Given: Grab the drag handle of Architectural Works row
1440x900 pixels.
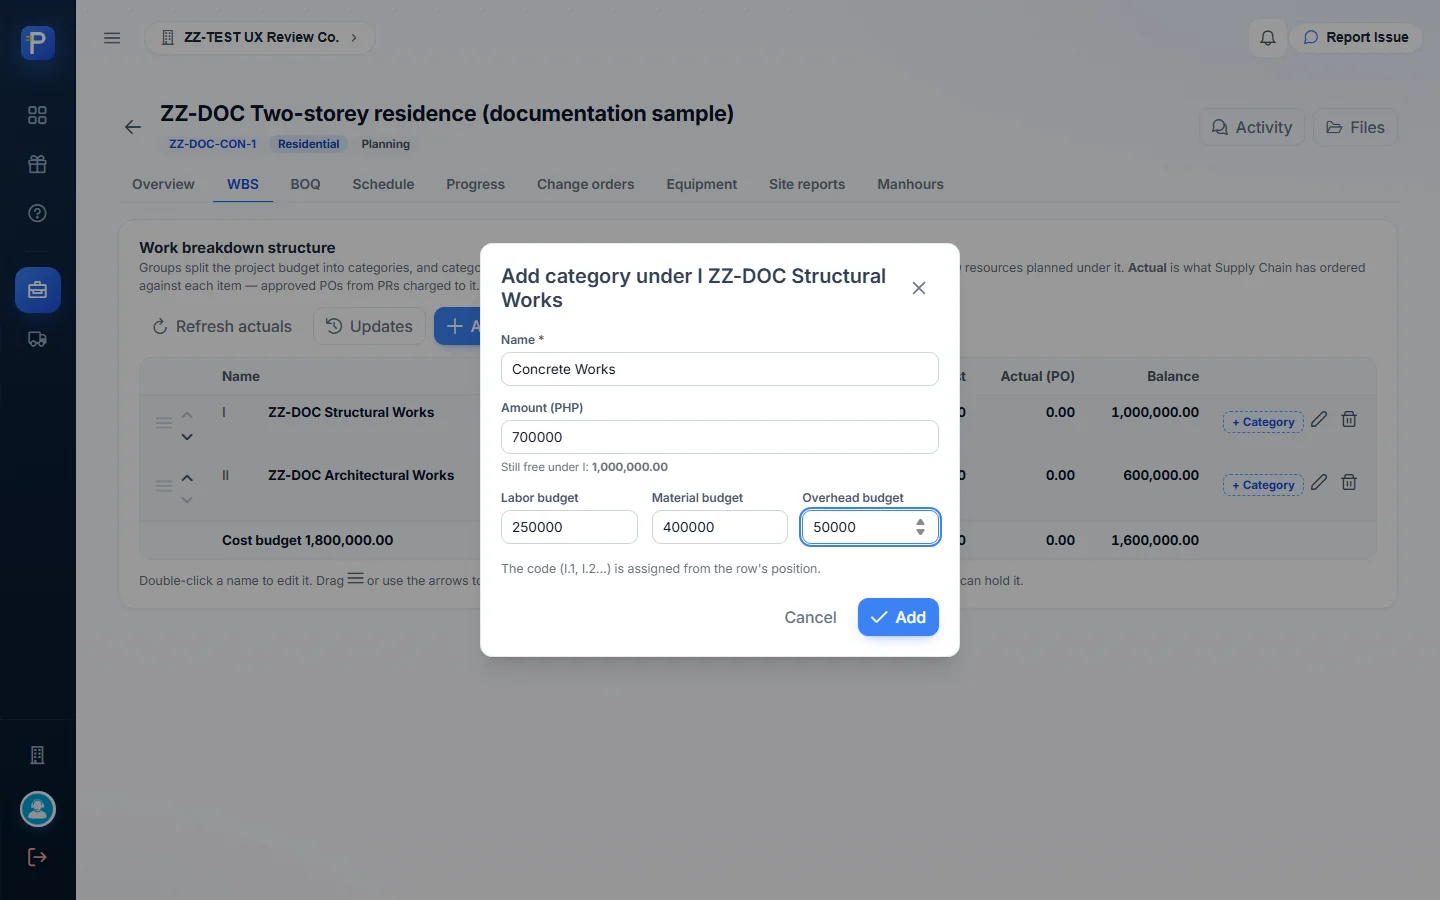Looking at the screenshot, I should point(164,486).
